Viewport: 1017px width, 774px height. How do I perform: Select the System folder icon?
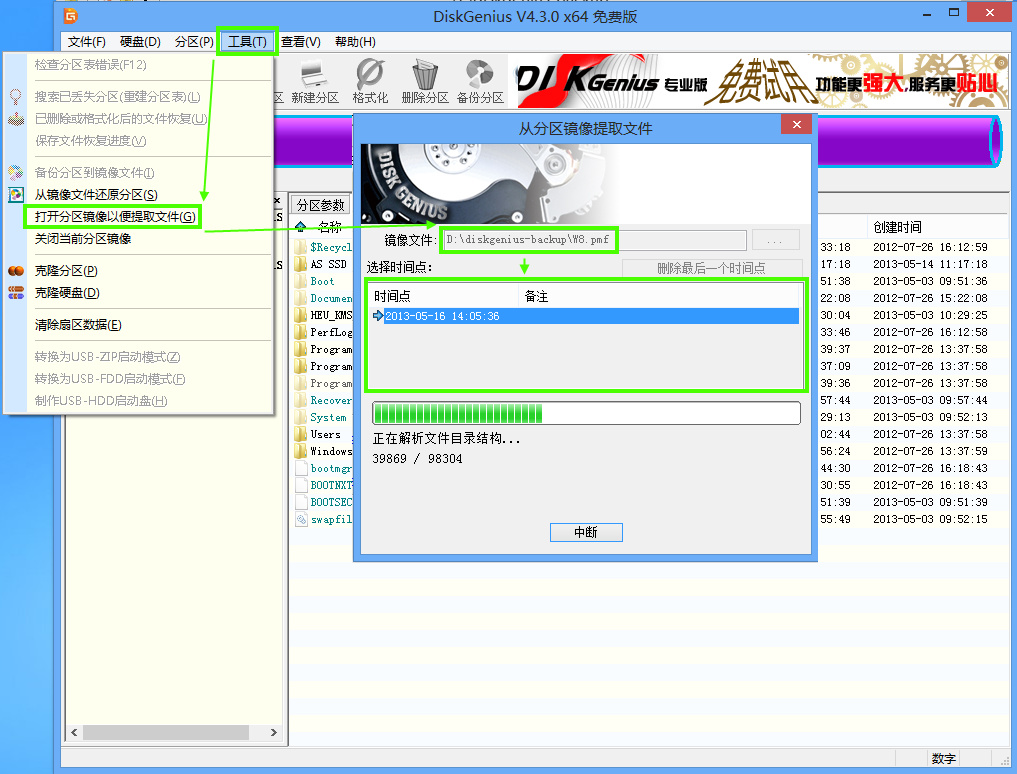tap(300, 417)
